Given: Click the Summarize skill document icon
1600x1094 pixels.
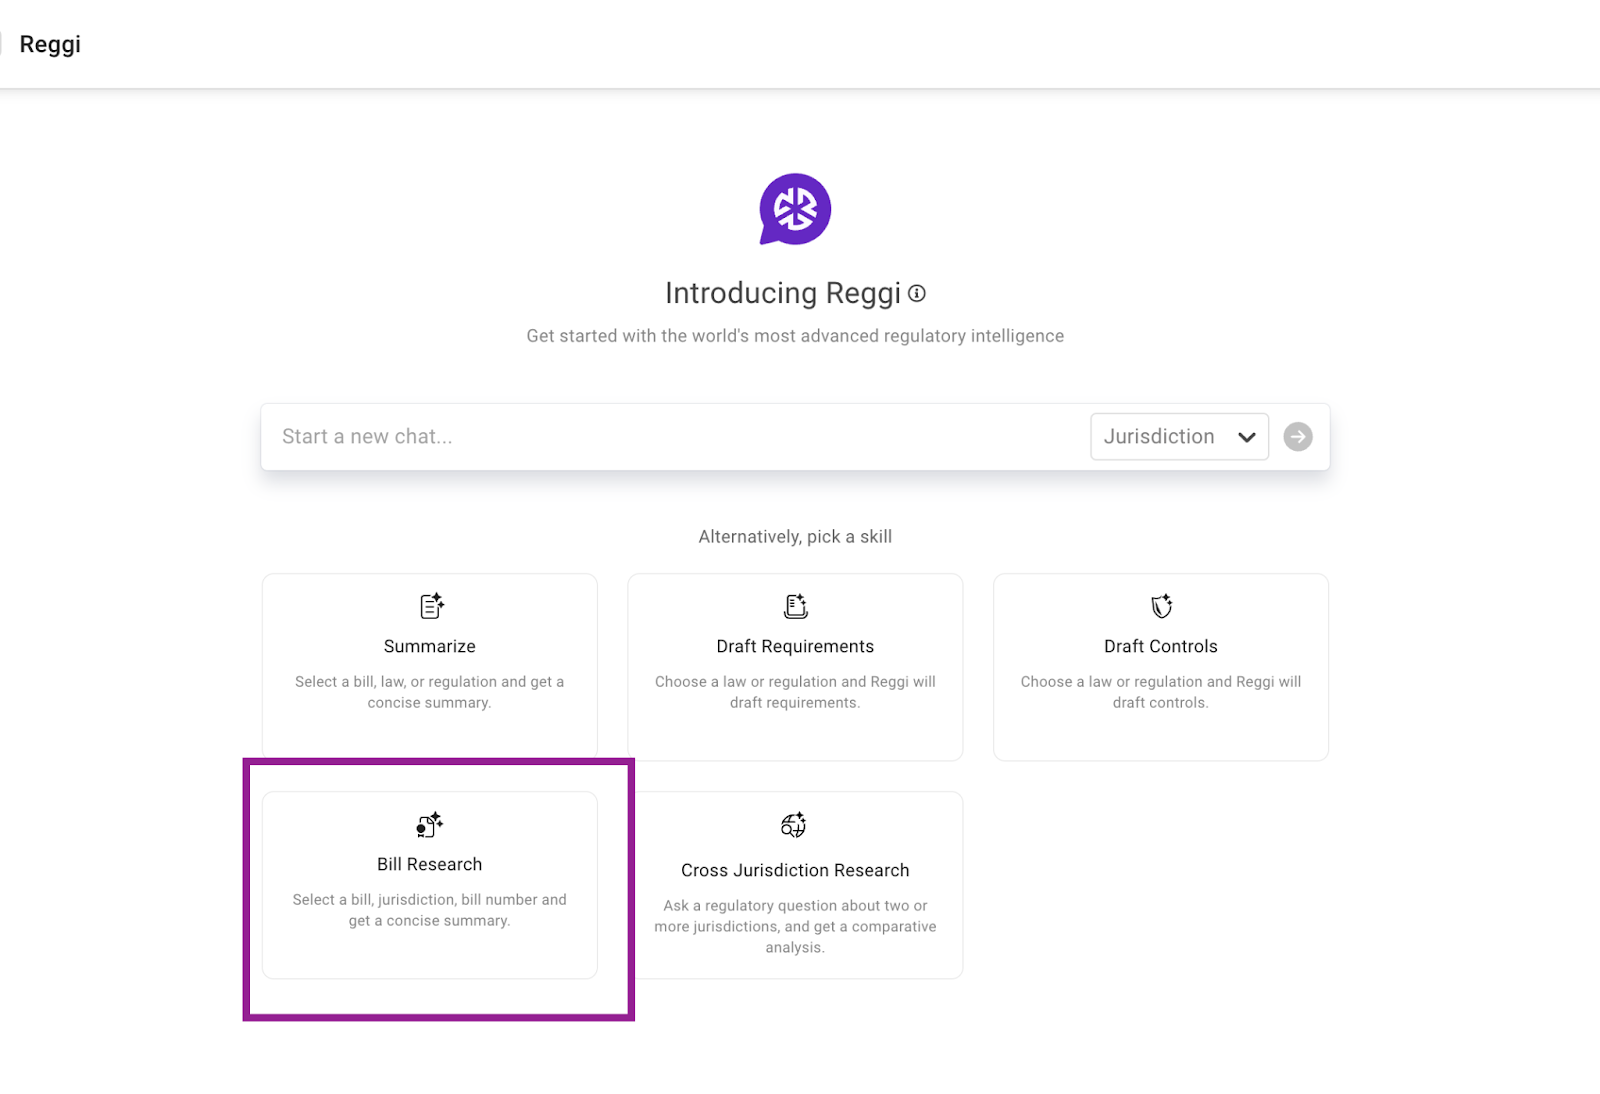Looking at the screenshot, I should (x=431, y=606).
